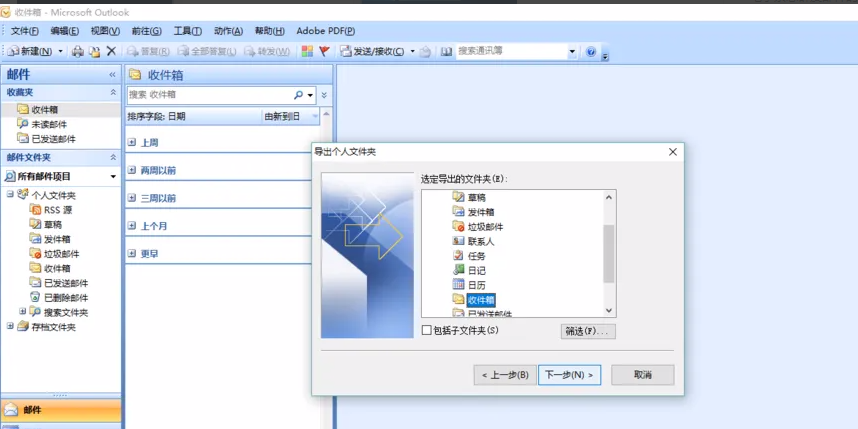Click the Print icon in toolbar
The image size is (858, 429).
[78, 51]
